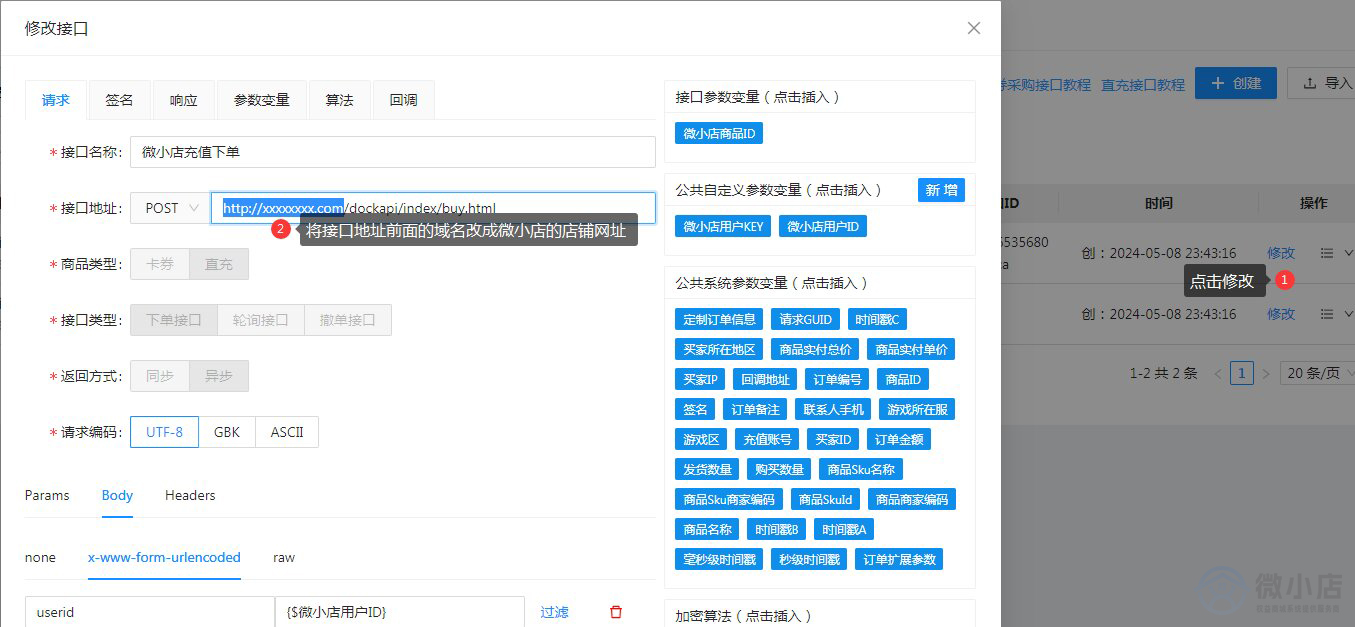Image resolution: width=1355 pixels, height=627 pixels.
Task: Click the plus 创建 button
Action: pyautogui.click(x=1236, y=83)
